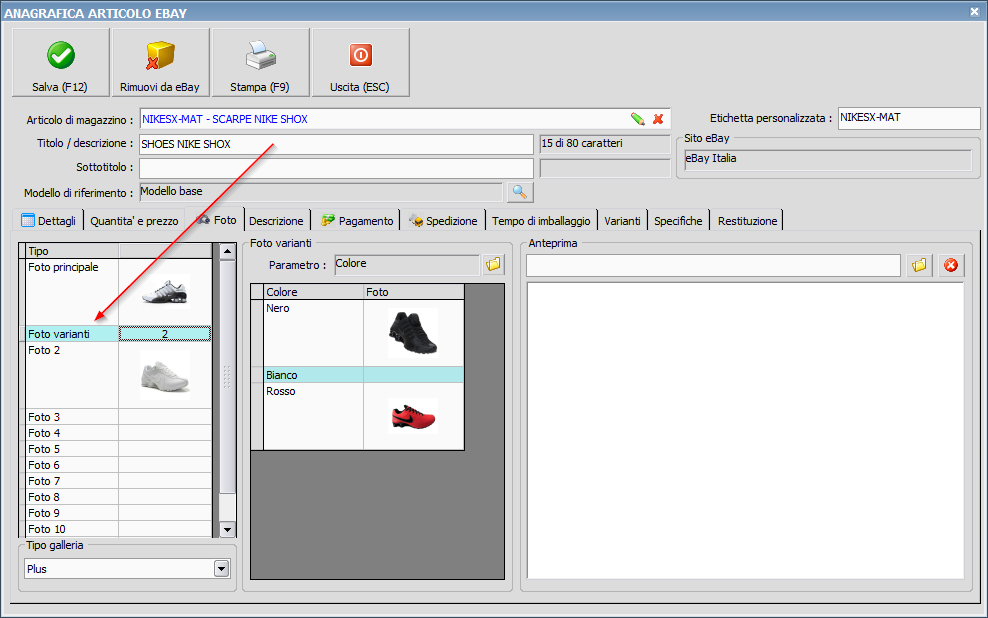Select the Foto 8 row

click(x=118, y=497)
